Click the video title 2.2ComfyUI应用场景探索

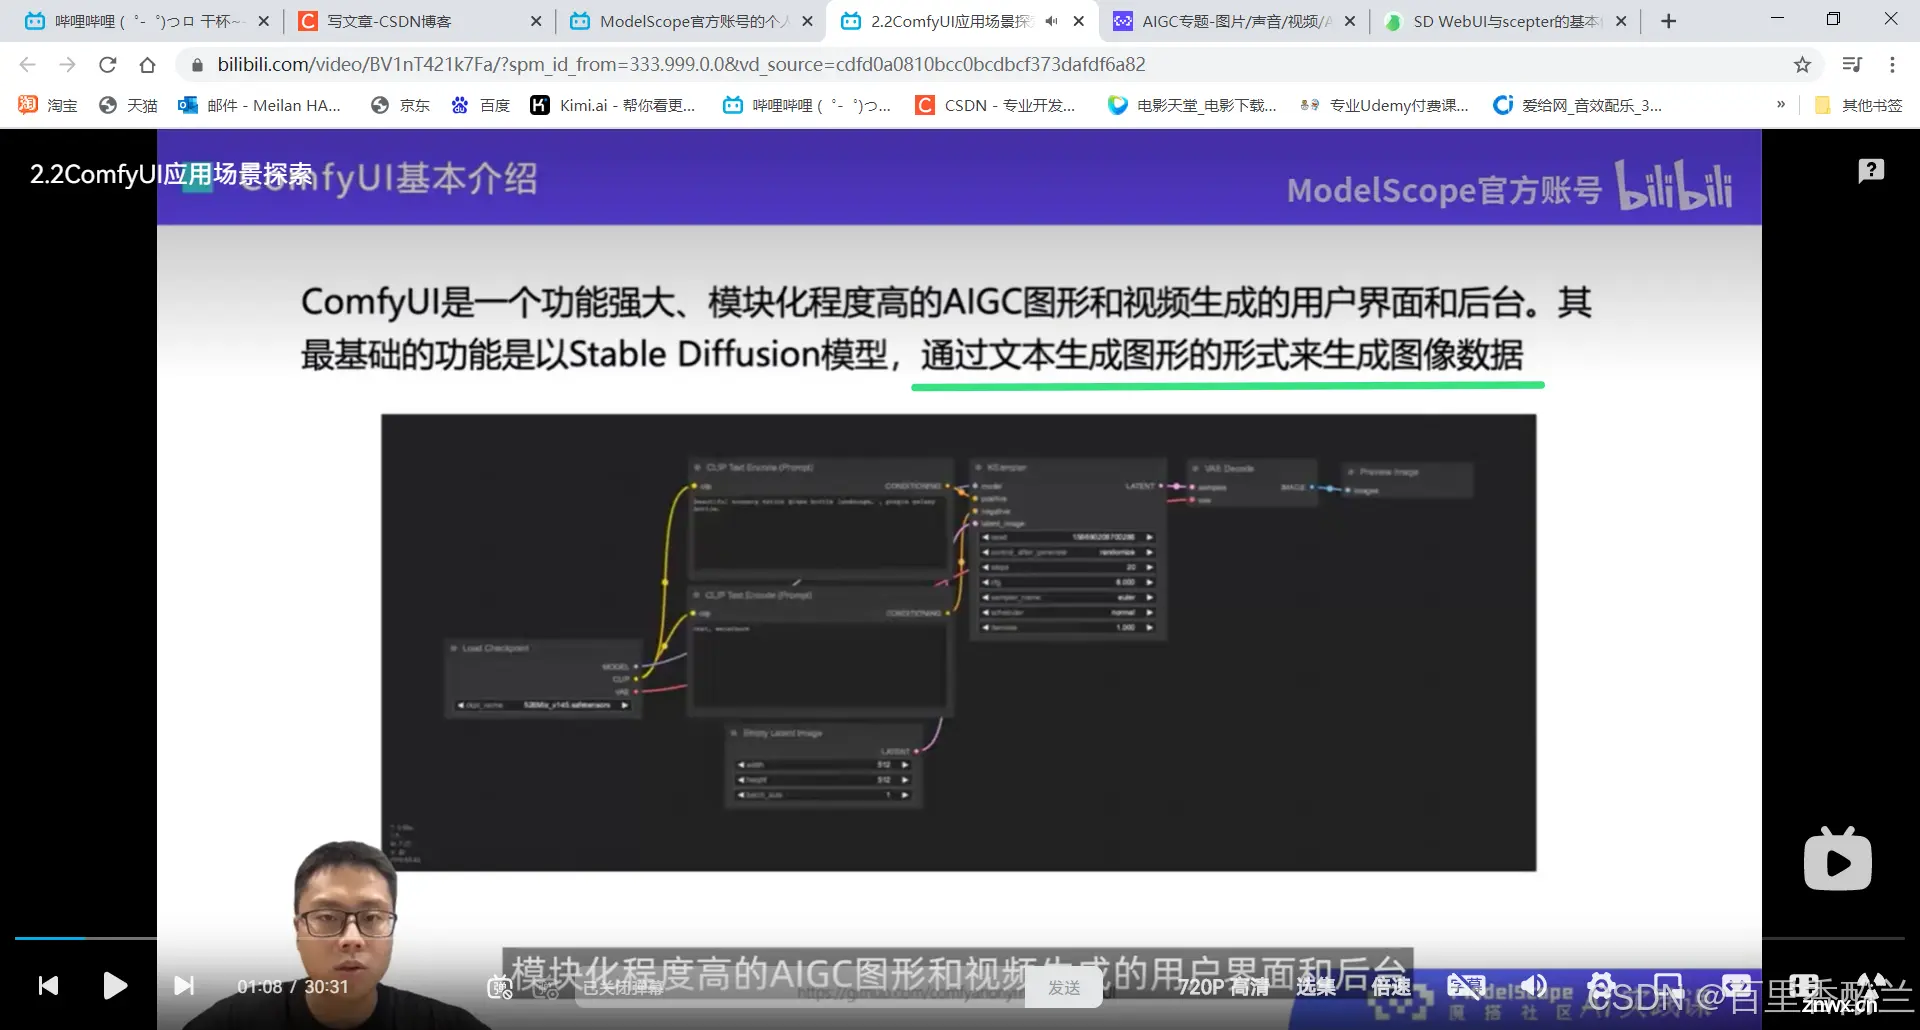point(171,174)
